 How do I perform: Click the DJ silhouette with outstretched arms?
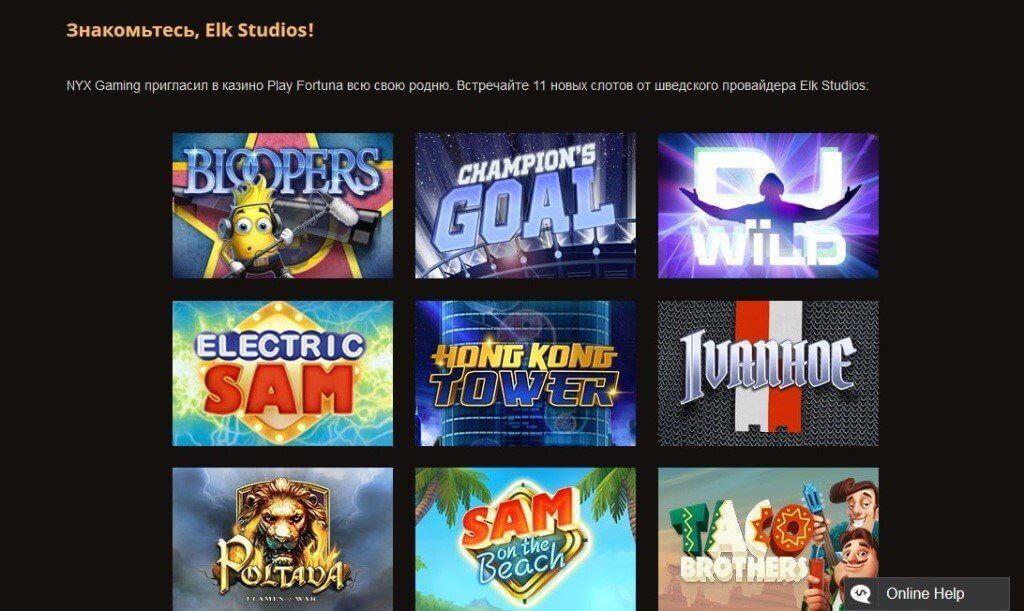[769, 201]
